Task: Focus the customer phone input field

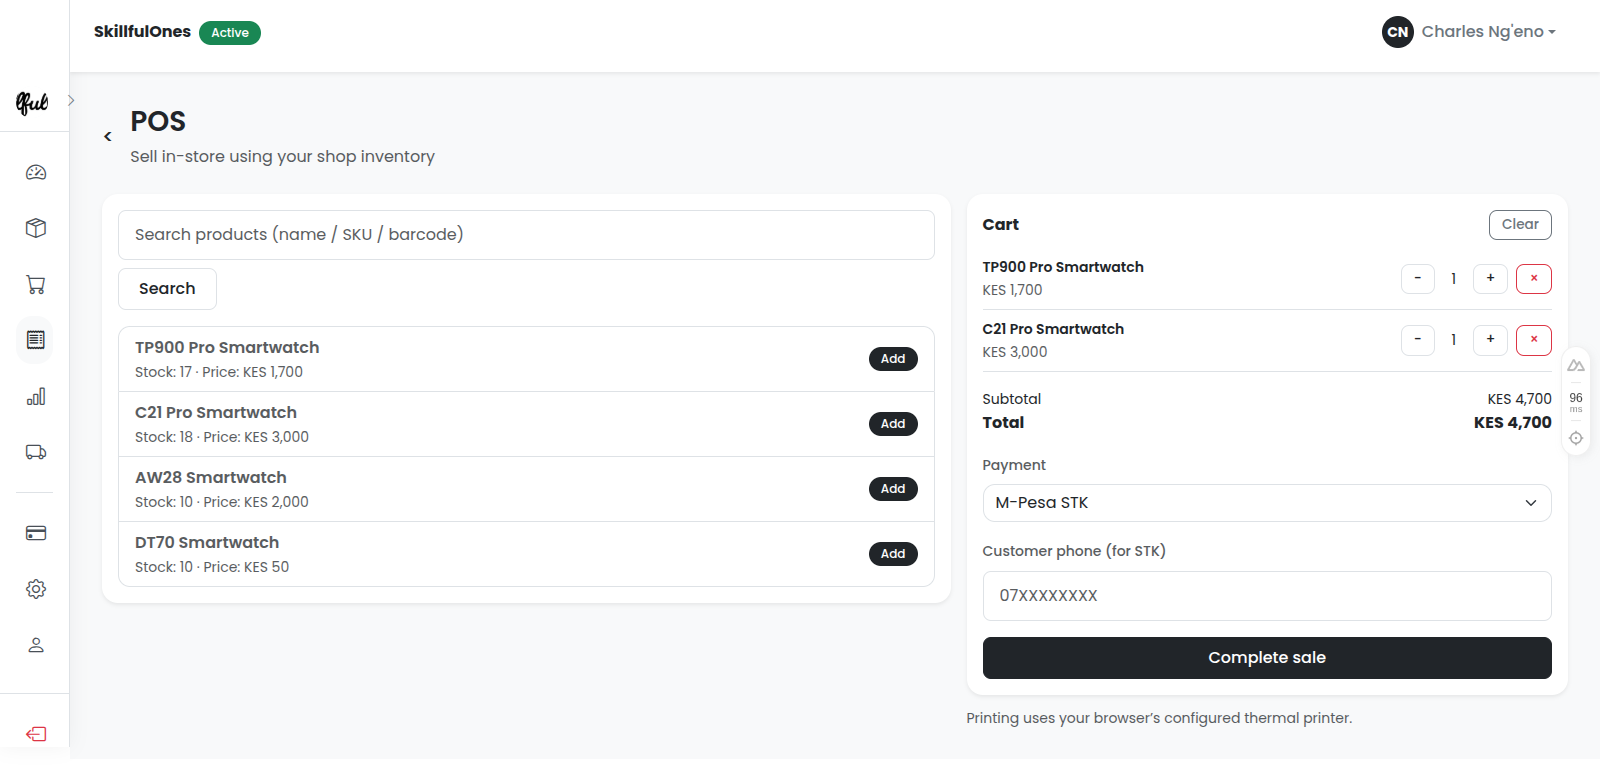Action: [1266, 596]
